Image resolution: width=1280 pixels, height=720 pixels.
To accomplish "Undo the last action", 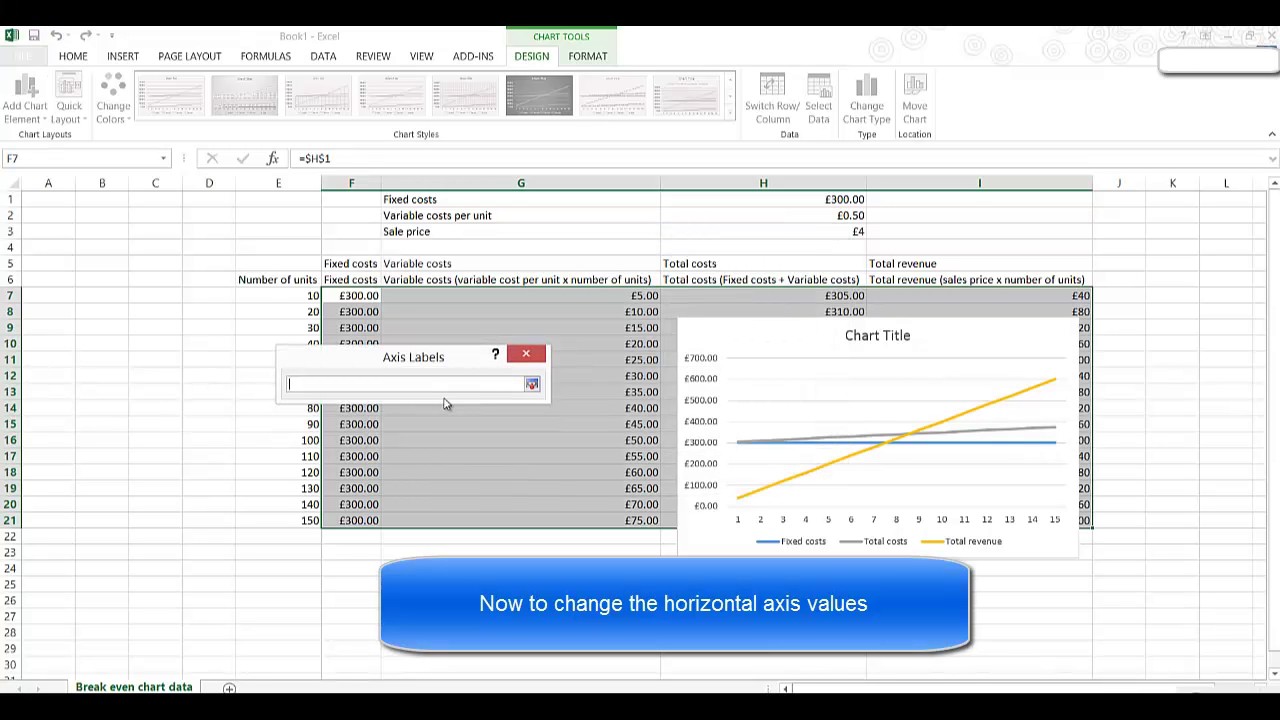I will click(57, 36).
